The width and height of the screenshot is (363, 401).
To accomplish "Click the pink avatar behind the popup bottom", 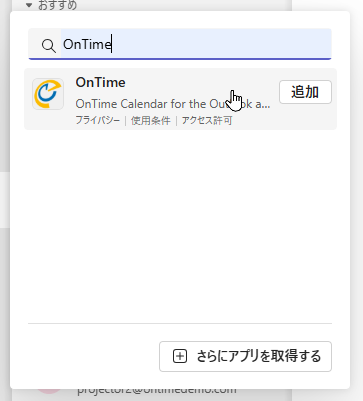I will pos(49,391).
